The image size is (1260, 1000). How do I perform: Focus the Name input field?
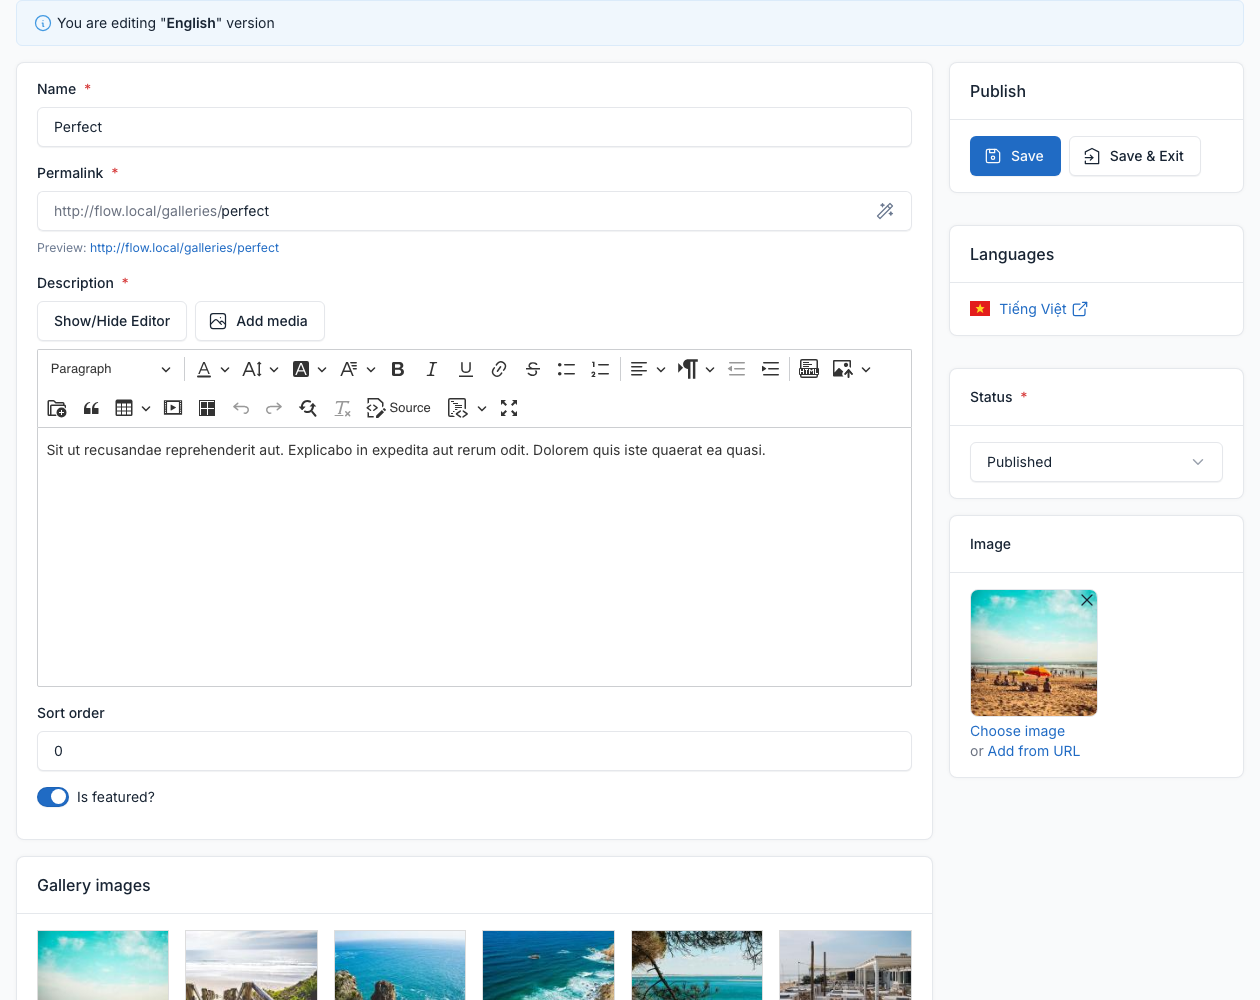(x=474, y=127)
